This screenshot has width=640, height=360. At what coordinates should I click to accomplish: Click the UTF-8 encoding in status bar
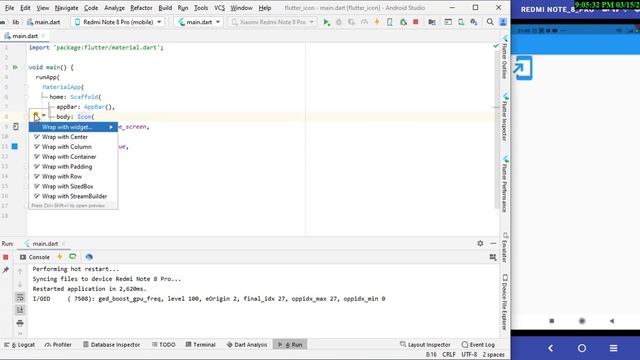pyautogui.click(x=469, y=355)
